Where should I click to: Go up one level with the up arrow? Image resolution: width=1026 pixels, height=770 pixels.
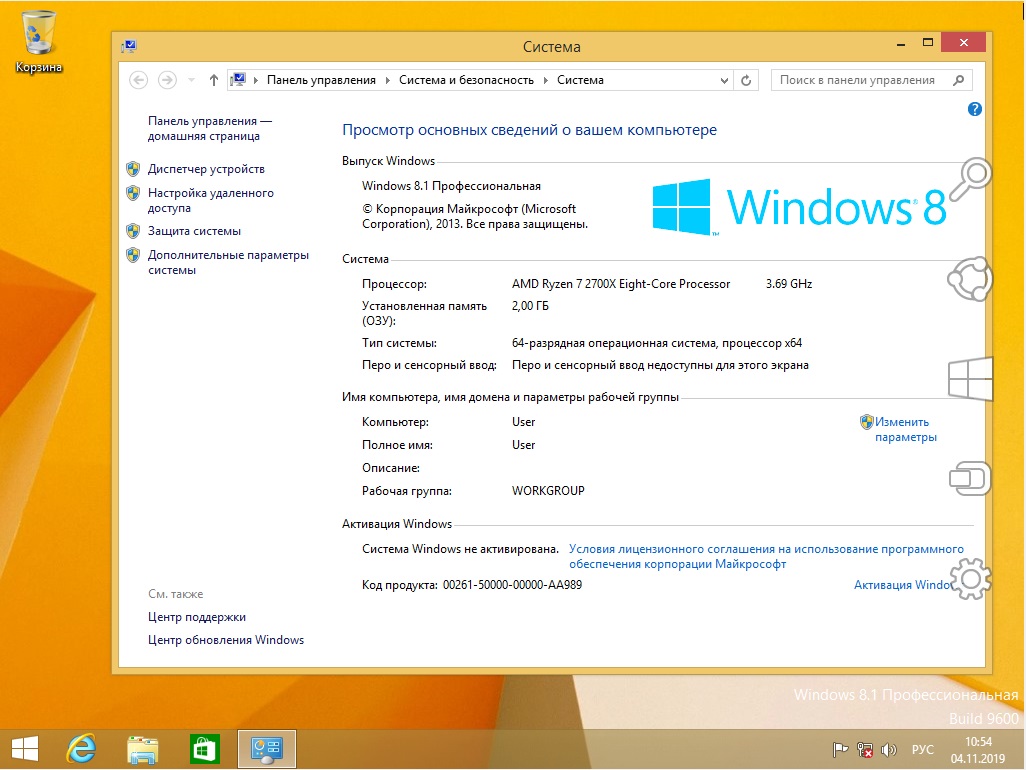pyautogui.click(x=213, y=80)
